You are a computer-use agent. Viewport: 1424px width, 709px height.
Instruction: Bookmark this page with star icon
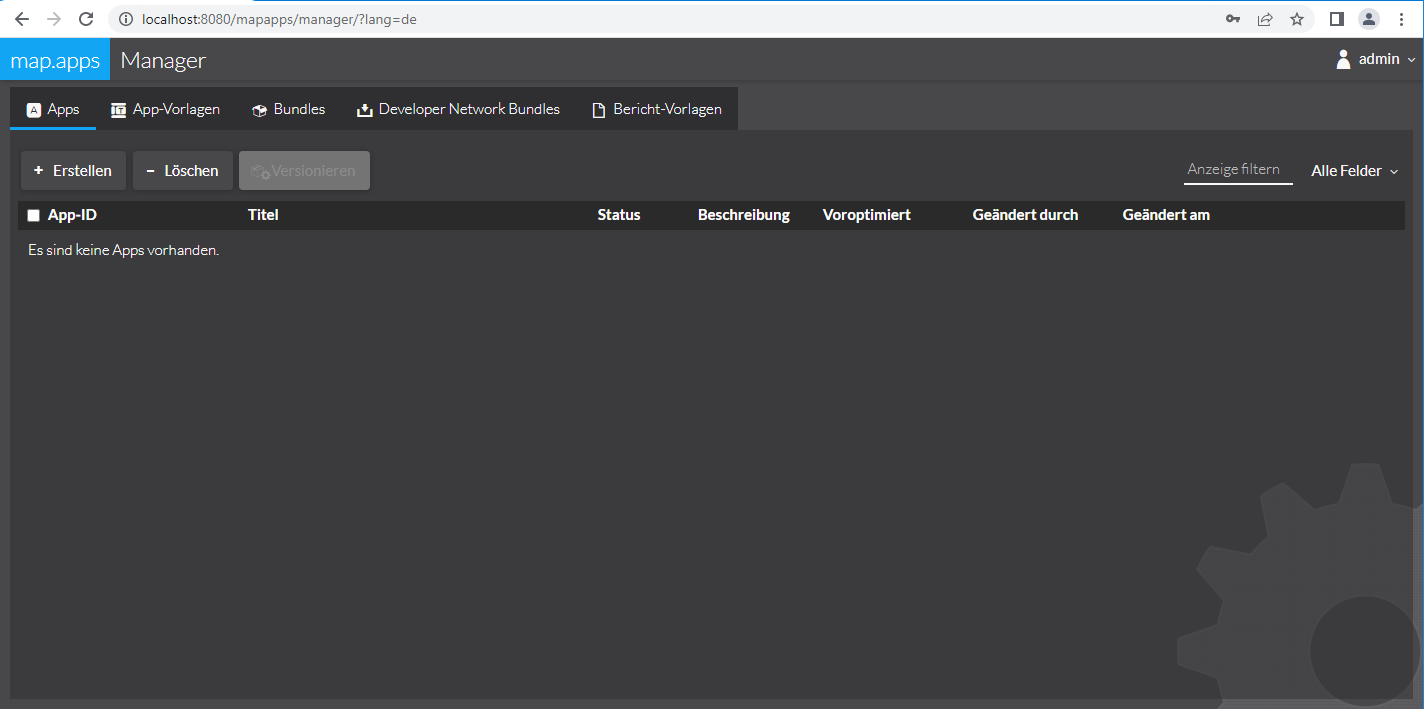[x=1297, y=19]
